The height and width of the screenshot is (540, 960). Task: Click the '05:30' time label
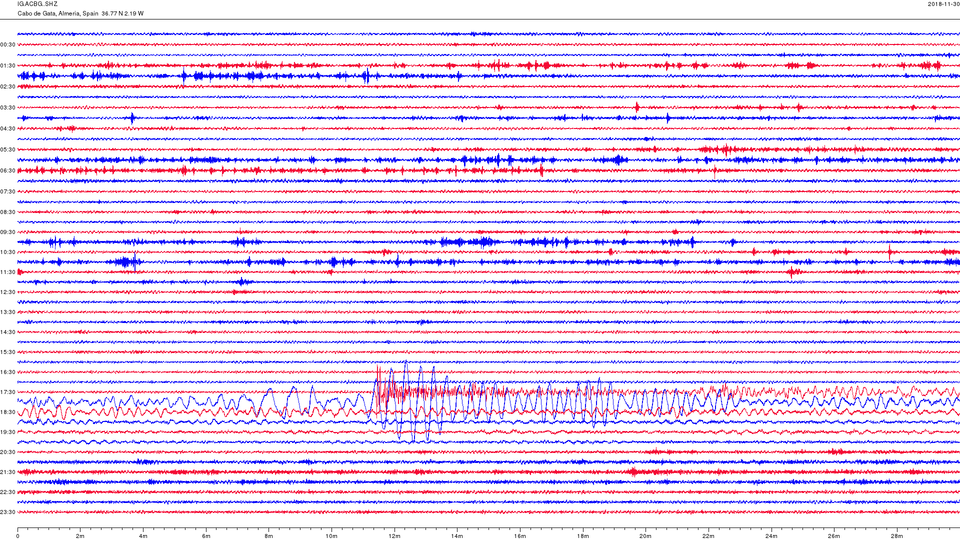point(8,149)
